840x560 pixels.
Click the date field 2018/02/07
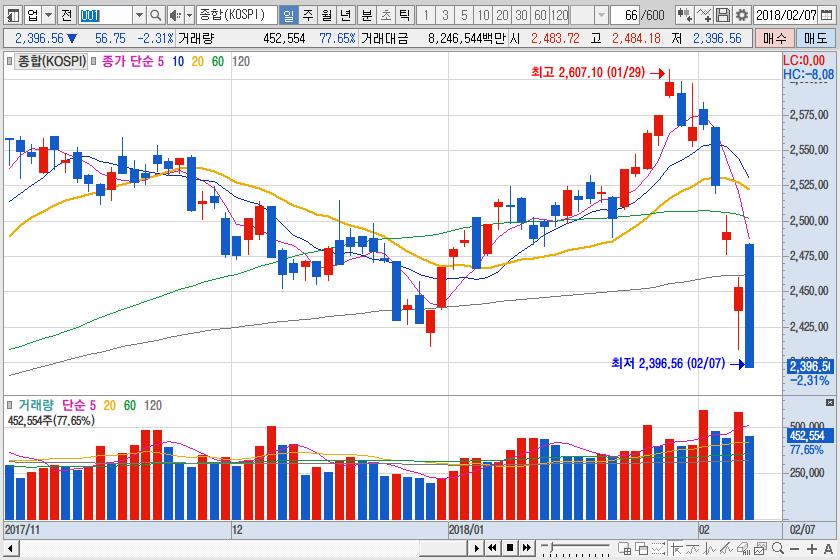tap(786, 15)
